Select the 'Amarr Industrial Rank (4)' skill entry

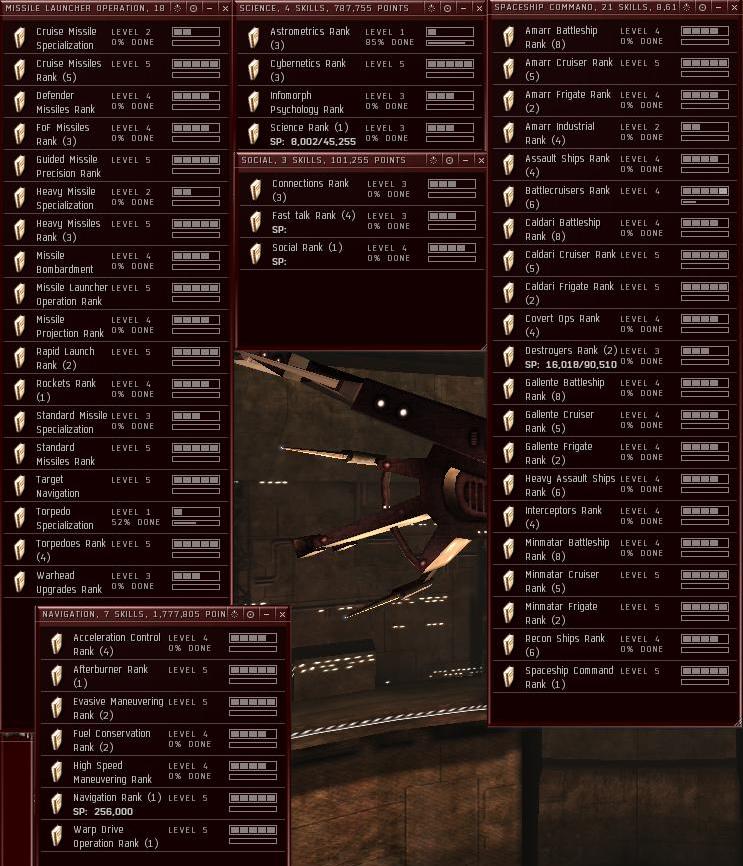(x=614, y=133)
